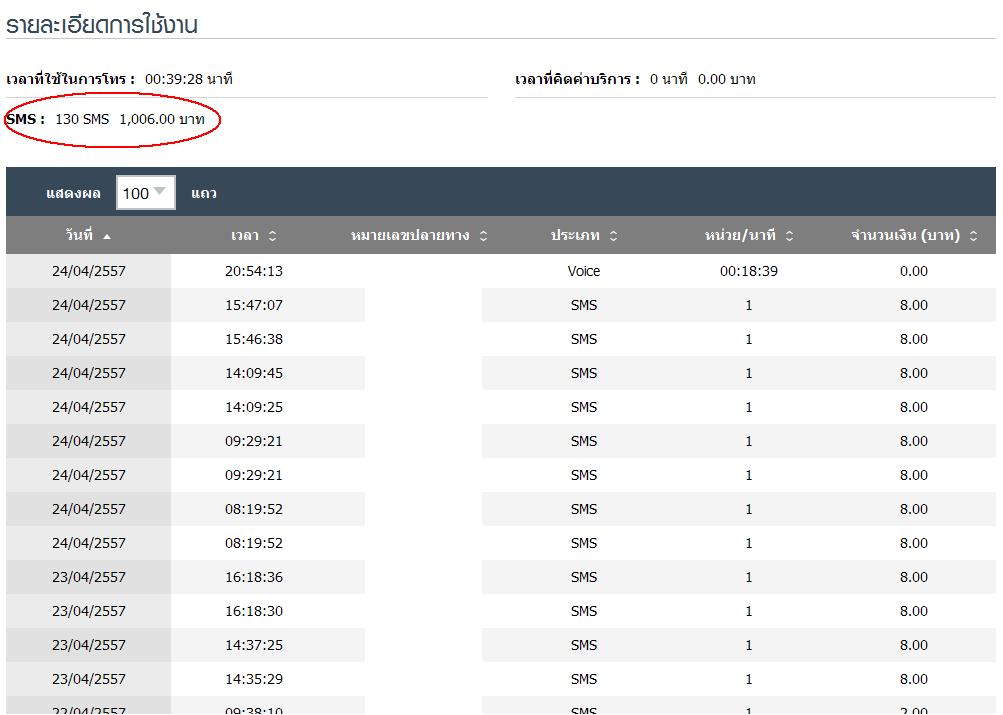
Task: Sort by เวลา column header
Action: [253, 235]
